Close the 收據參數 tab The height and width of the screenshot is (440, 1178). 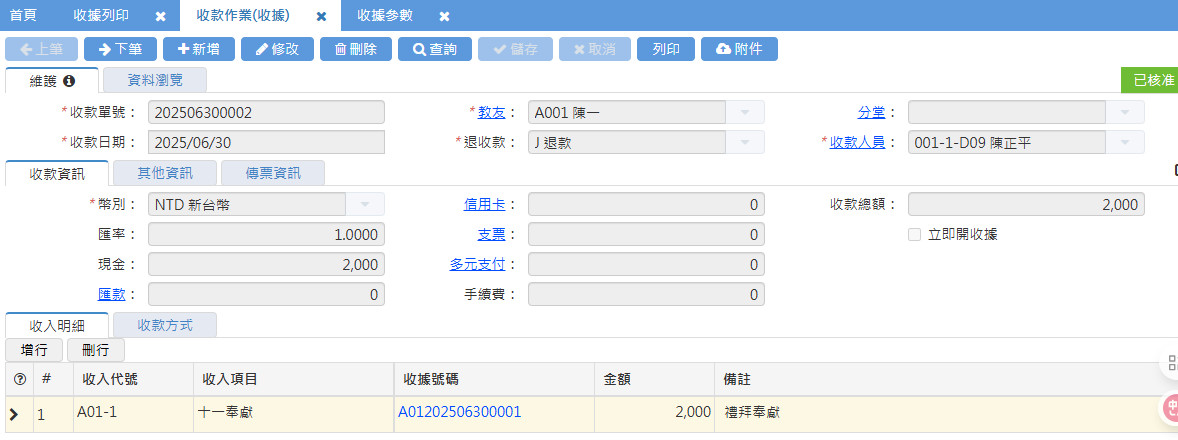click(x=444, y=17)
